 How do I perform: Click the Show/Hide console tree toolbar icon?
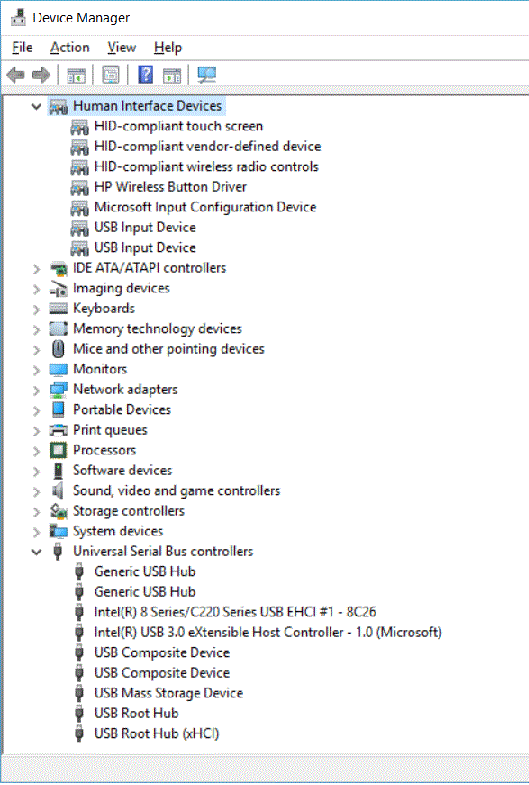point(77,76)
